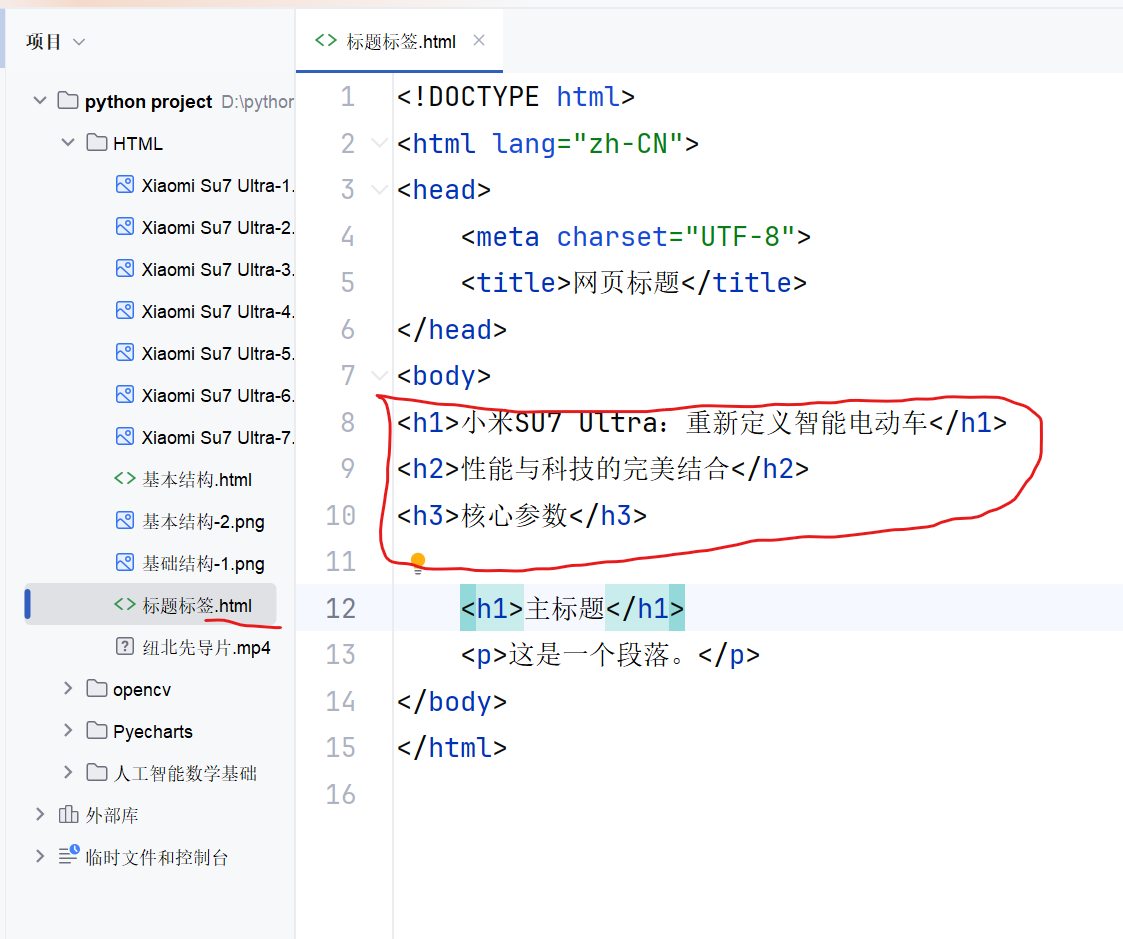Click the h2 line 性能与科技的完美结合
Screen dimensions: 1123x939
603,468
